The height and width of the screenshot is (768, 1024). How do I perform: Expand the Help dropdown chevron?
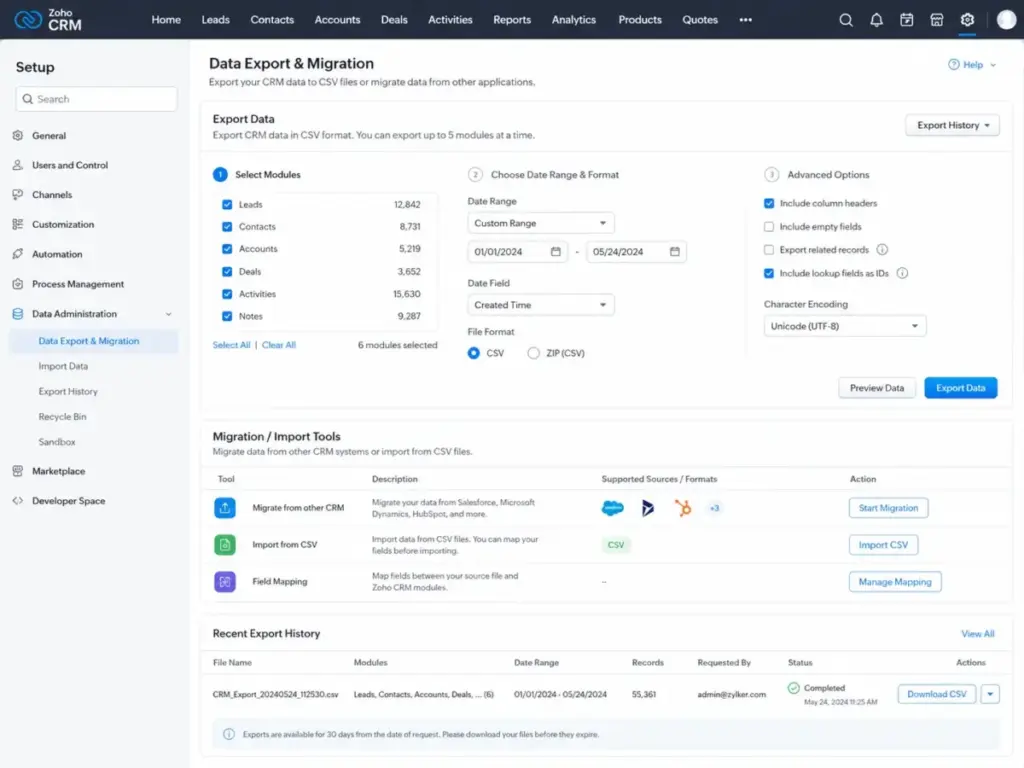coord(993,65)
